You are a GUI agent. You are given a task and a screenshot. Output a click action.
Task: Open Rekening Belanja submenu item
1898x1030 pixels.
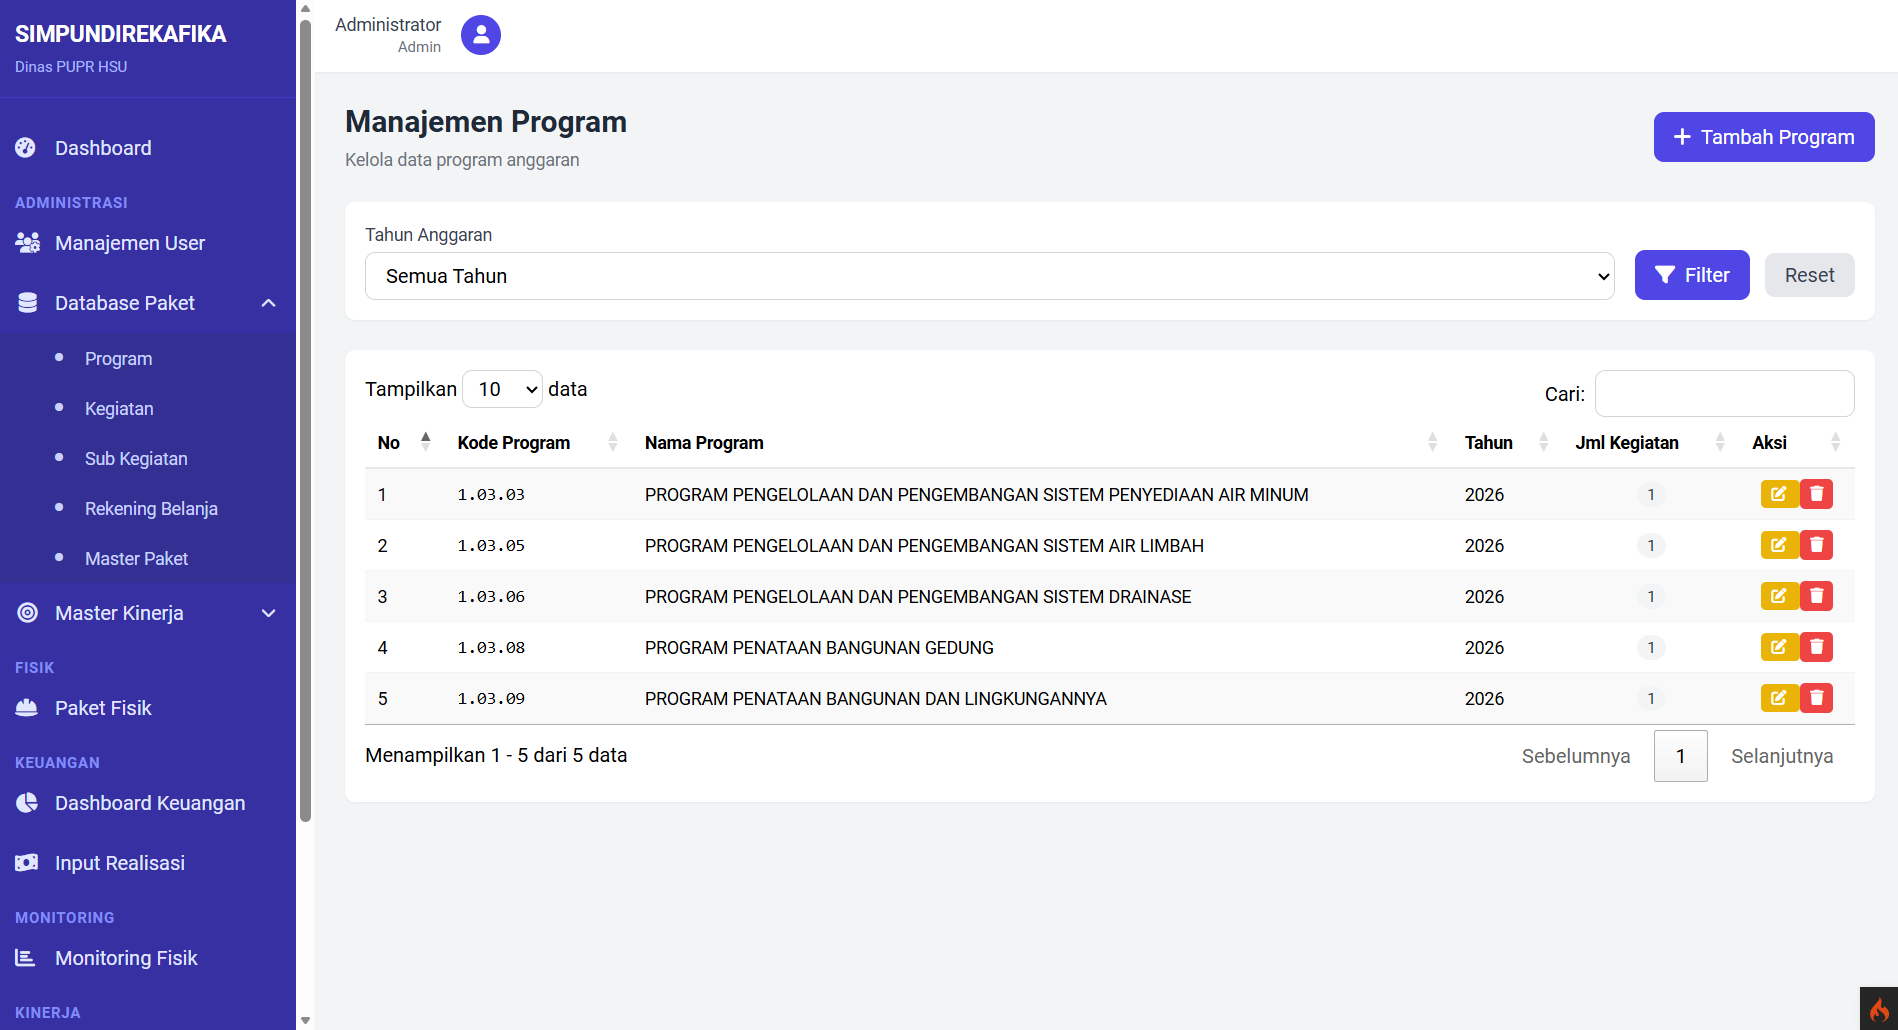tap(151, 508)
